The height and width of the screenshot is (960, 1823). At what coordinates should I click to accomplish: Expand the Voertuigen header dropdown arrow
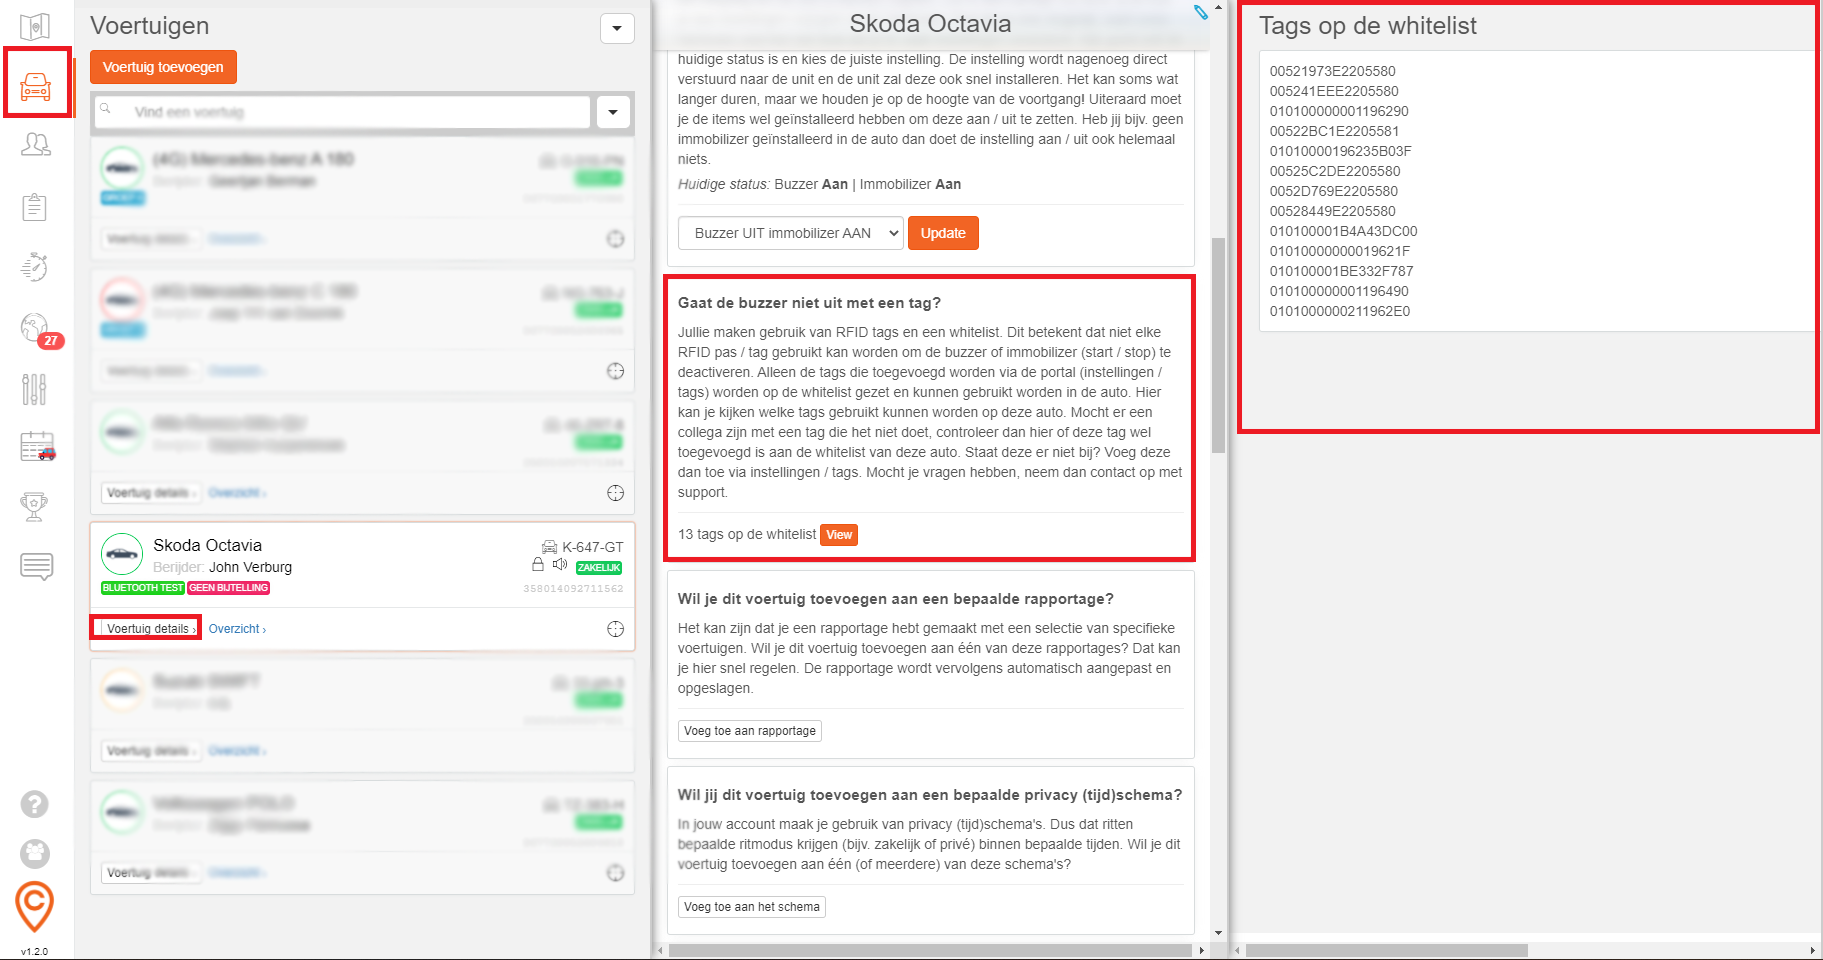(x=617, y=28)
